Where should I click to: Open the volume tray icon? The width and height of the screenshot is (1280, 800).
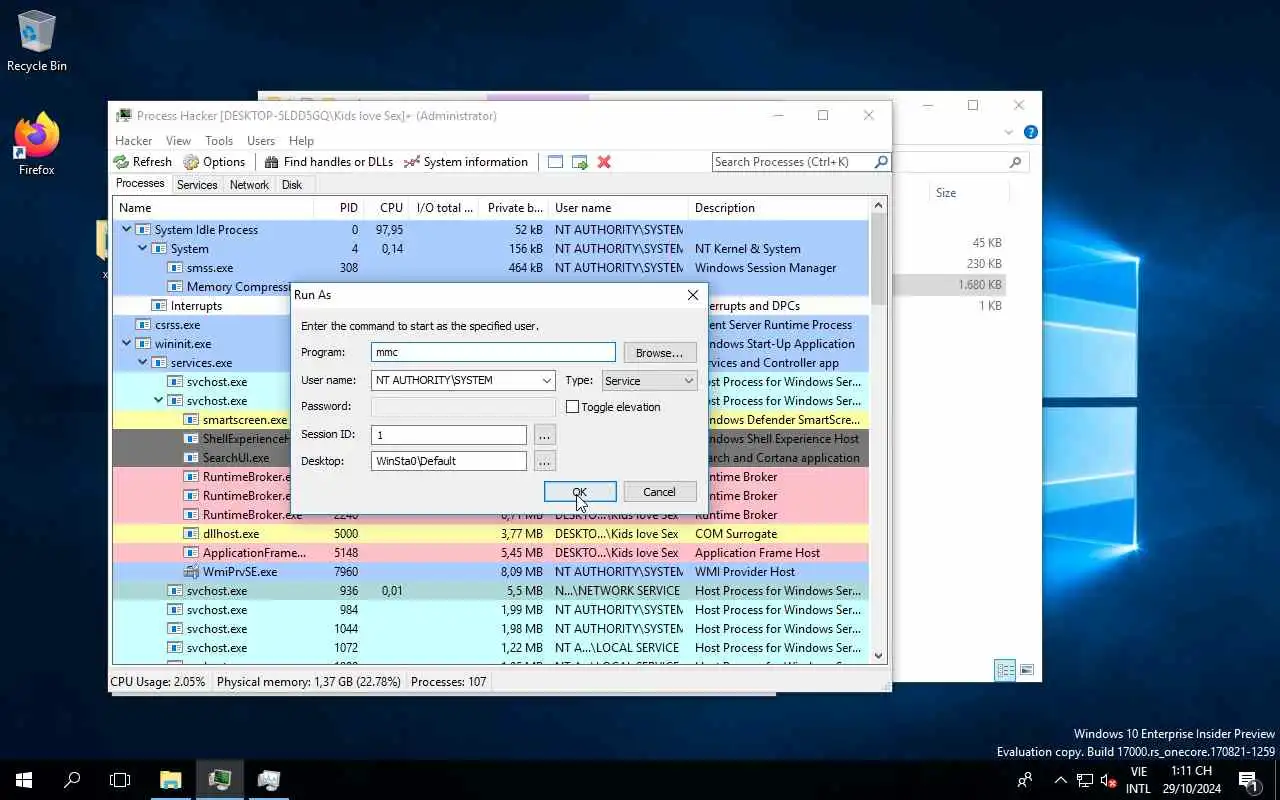point(1108,780)
